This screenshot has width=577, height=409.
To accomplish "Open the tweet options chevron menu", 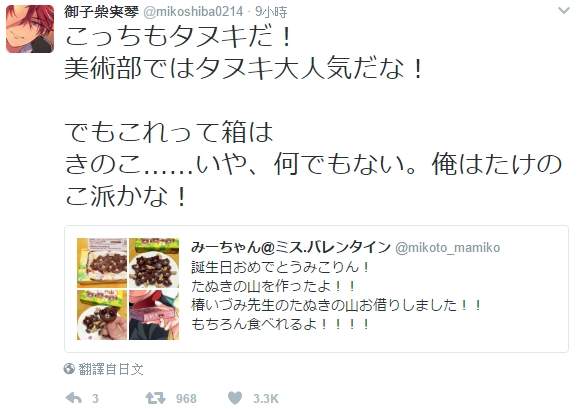I will coord(563,11).
